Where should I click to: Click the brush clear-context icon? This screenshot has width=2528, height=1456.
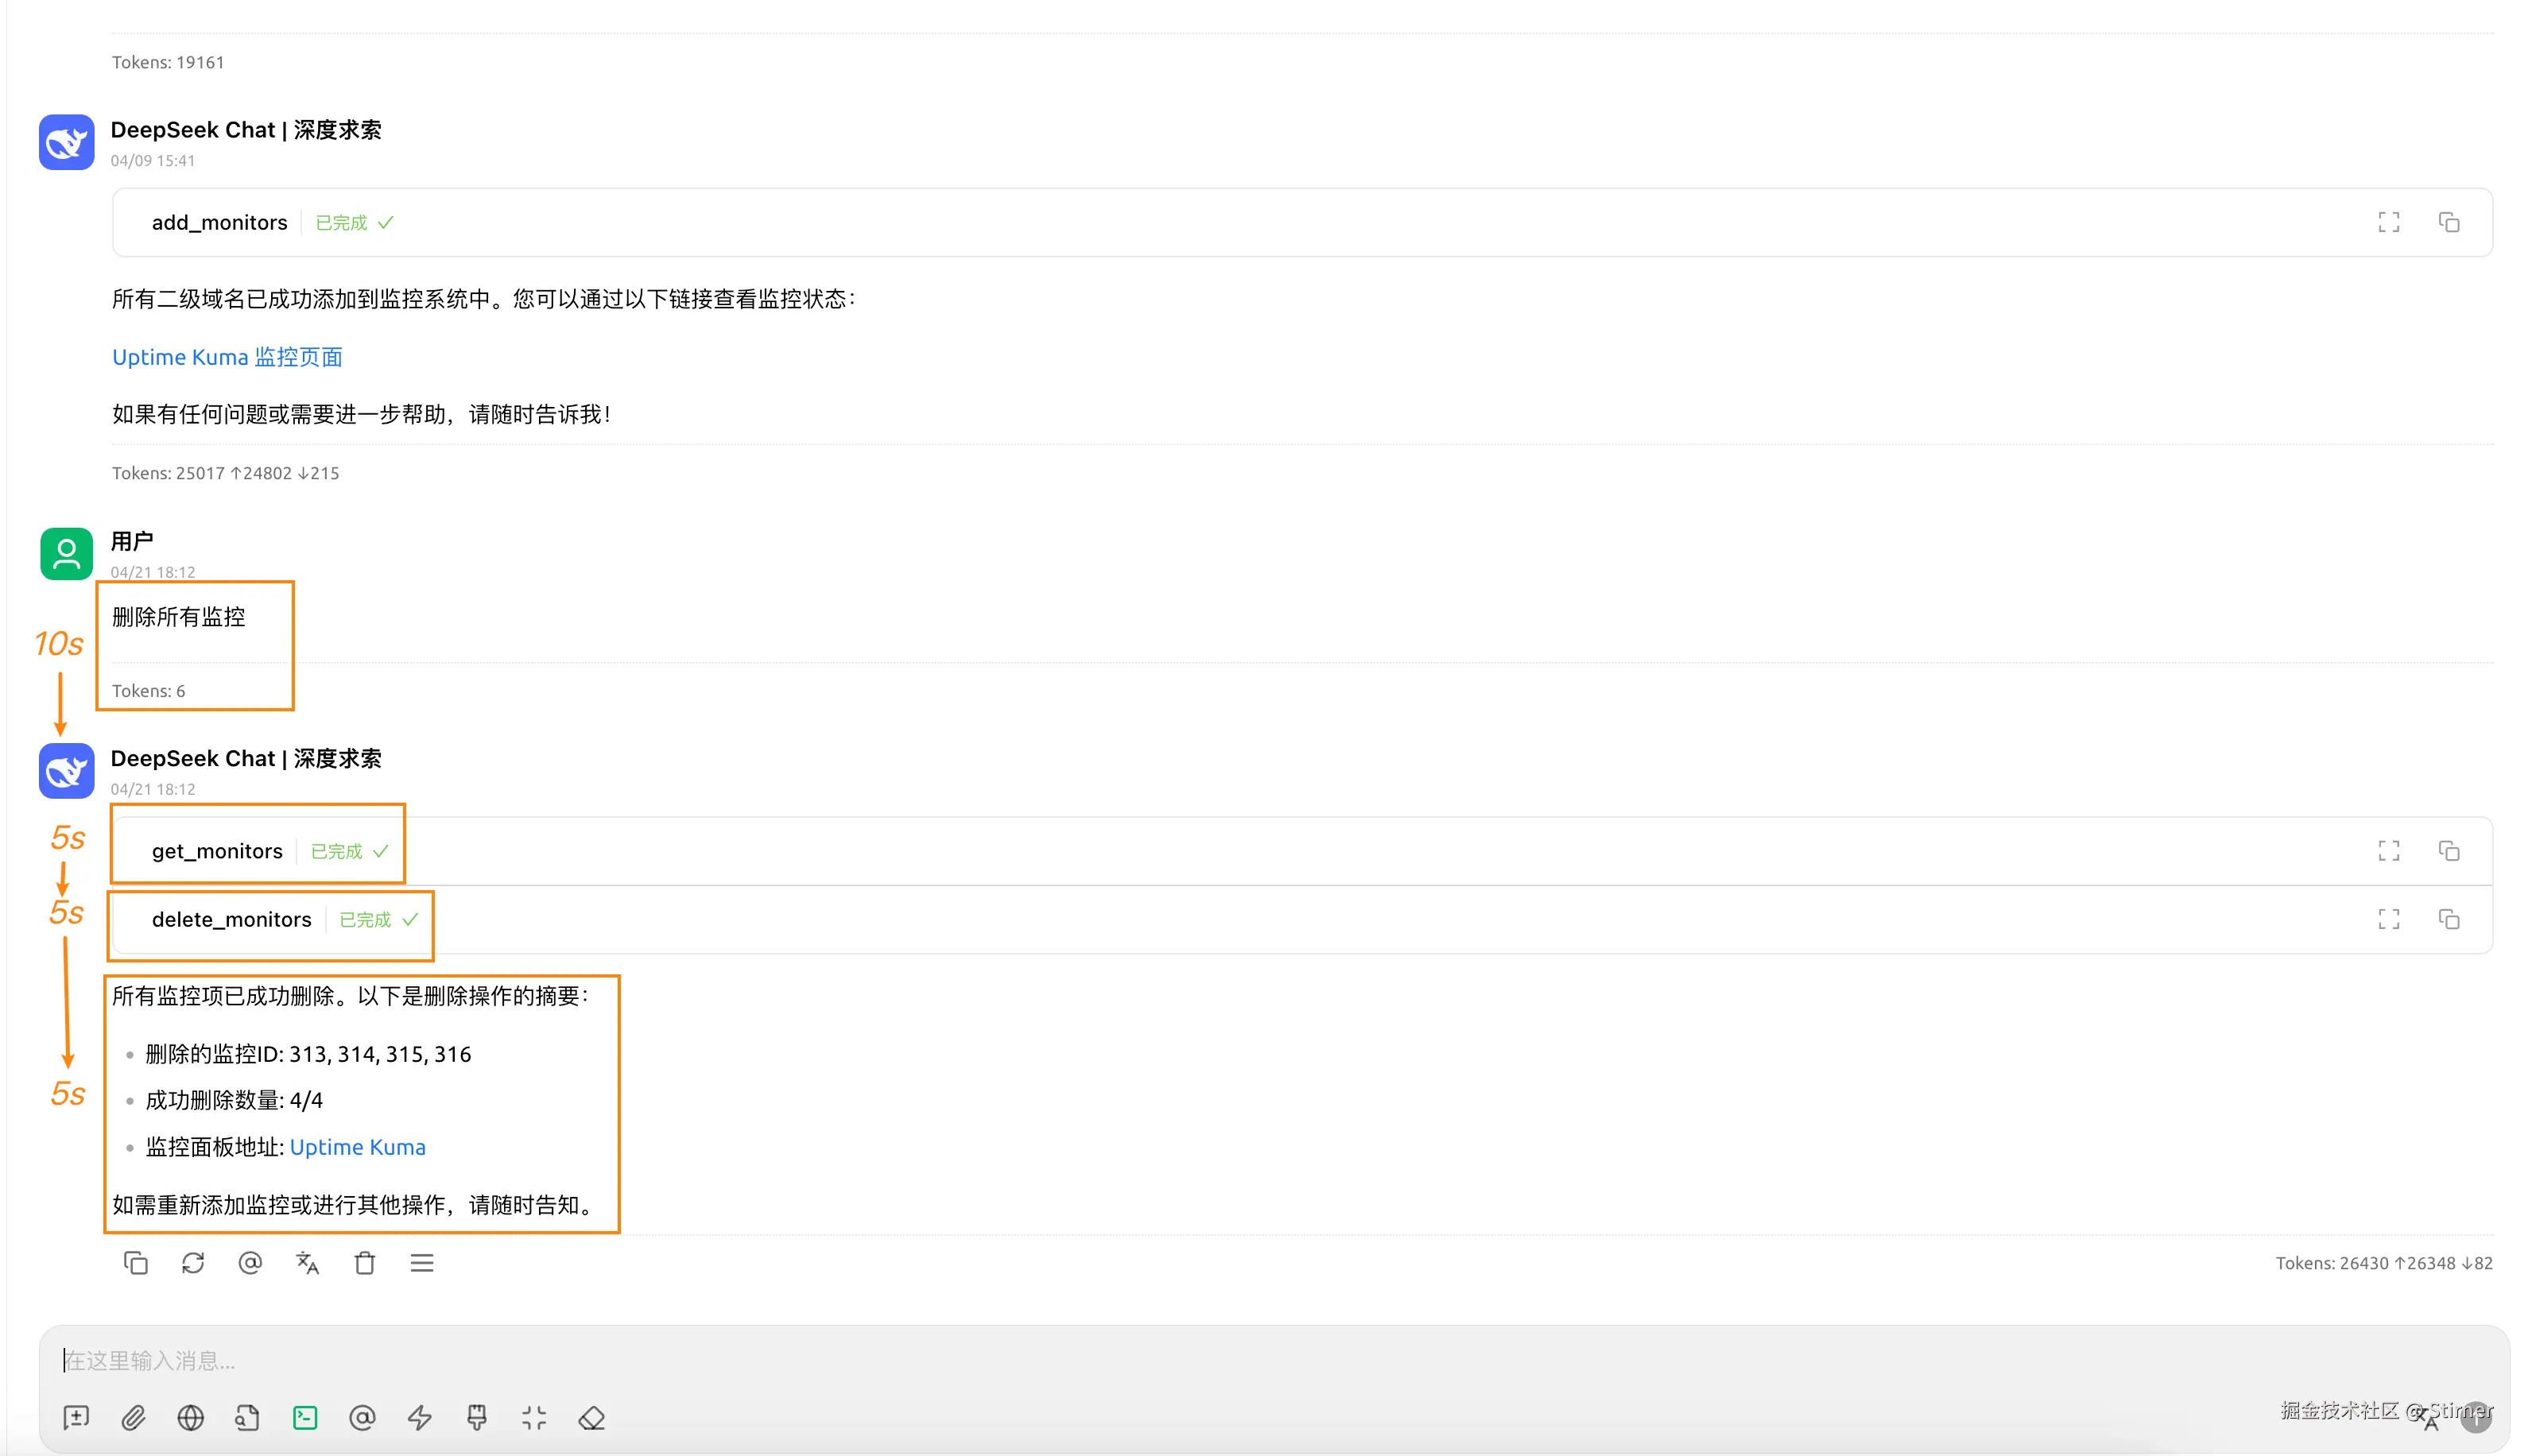point(477,1417)
